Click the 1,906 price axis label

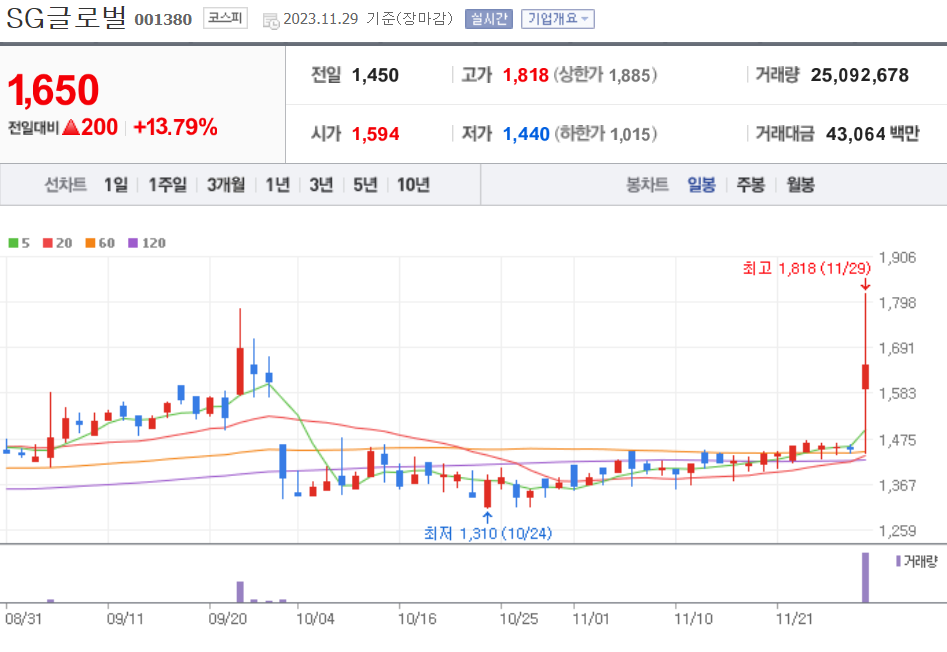coord(897,258)
